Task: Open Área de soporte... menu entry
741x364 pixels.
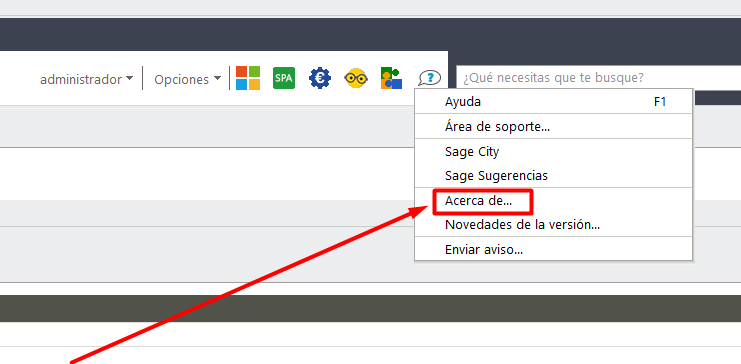Action: [553, 126]
